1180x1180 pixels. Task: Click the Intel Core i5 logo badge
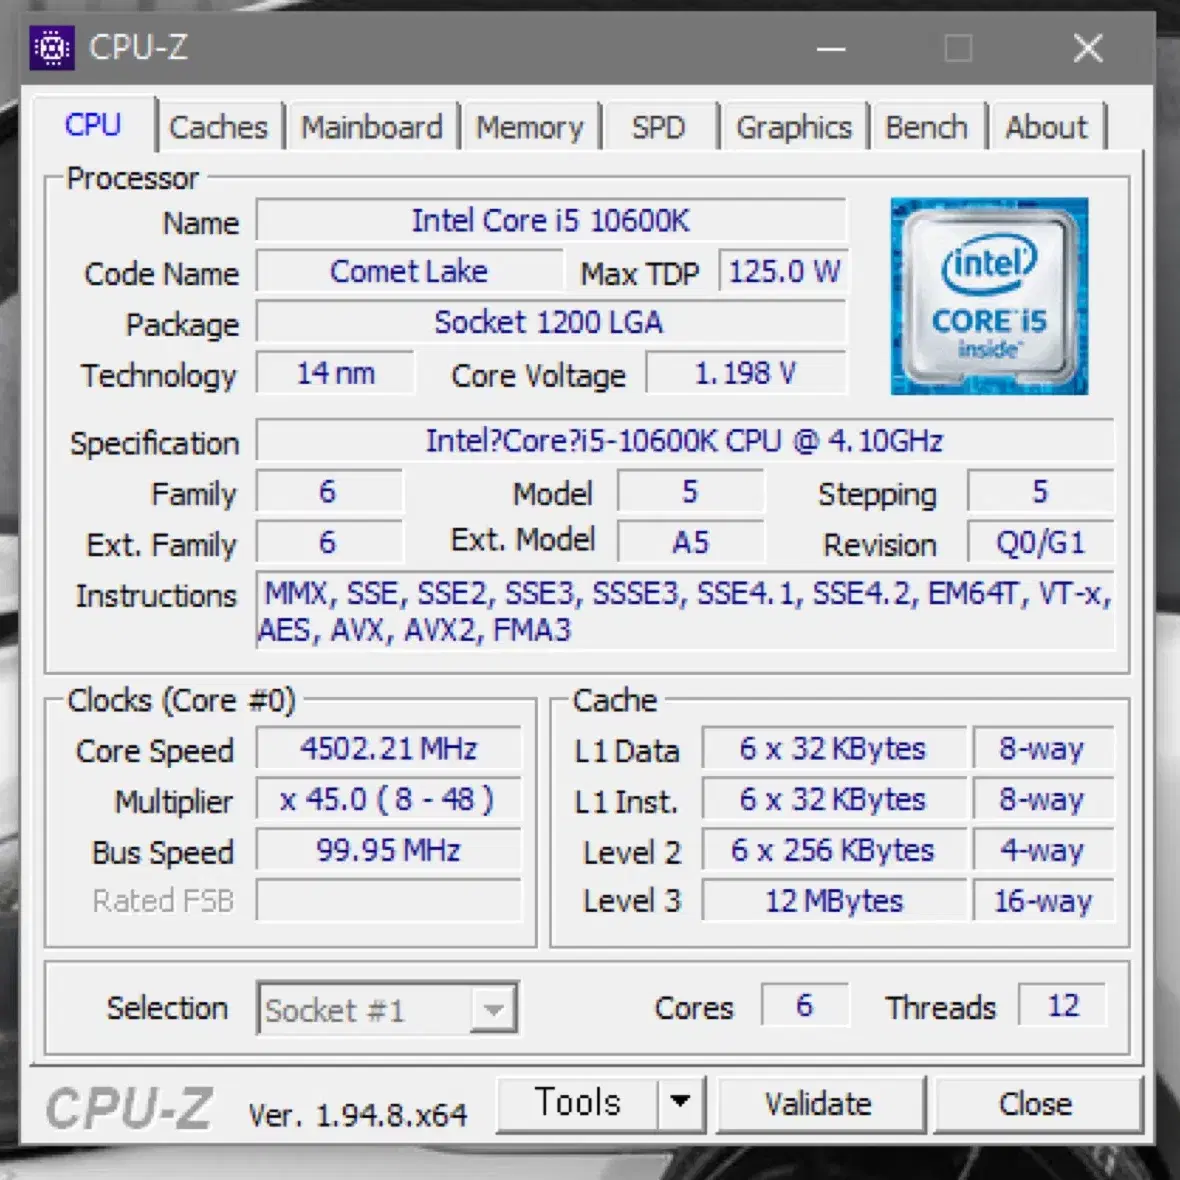click(x=989, y=296)
